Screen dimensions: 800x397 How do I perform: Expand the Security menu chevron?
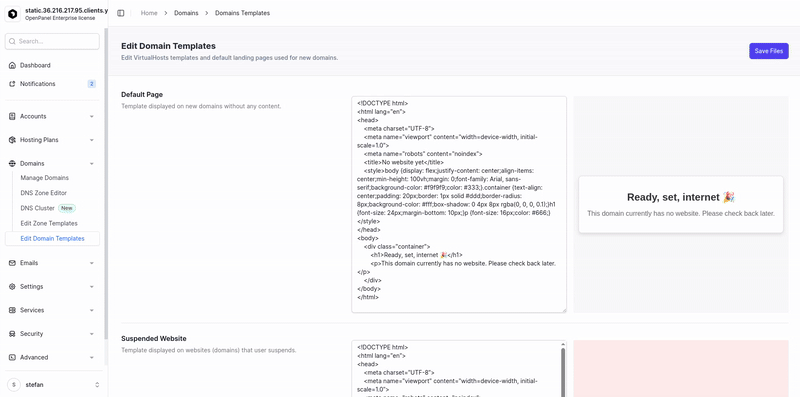(x=92, y=334)
